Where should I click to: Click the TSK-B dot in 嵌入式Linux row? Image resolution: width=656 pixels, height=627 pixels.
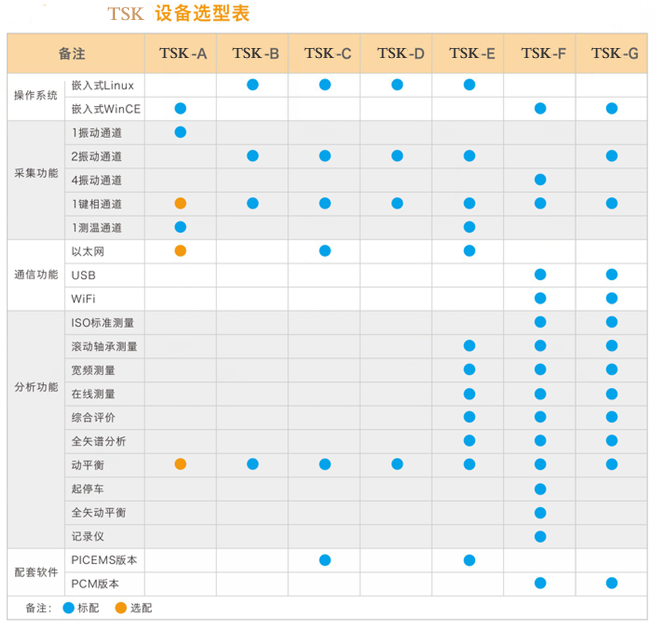[x=253, y=85]
